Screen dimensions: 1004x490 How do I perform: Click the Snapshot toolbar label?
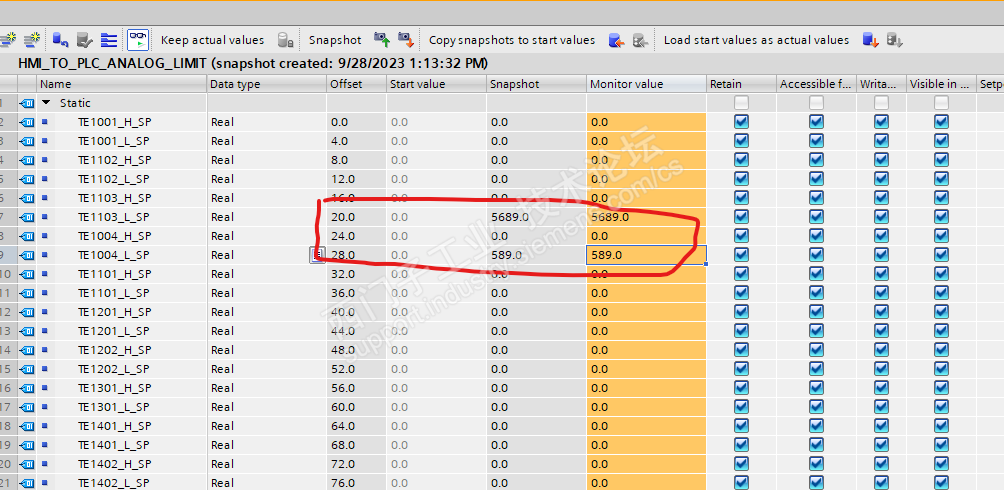click(x=335, y=40)
